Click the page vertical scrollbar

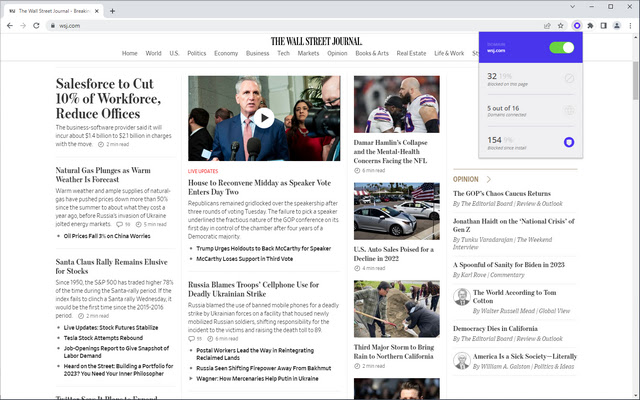(636, 80)
